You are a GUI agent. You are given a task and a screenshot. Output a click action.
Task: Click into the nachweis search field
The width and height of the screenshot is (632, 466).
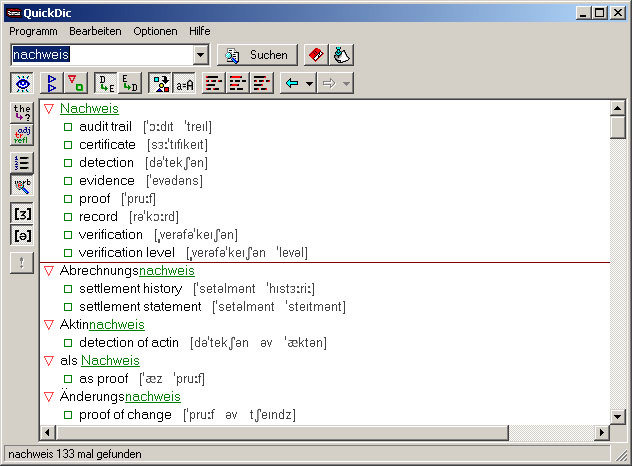[x=102, y=55]
